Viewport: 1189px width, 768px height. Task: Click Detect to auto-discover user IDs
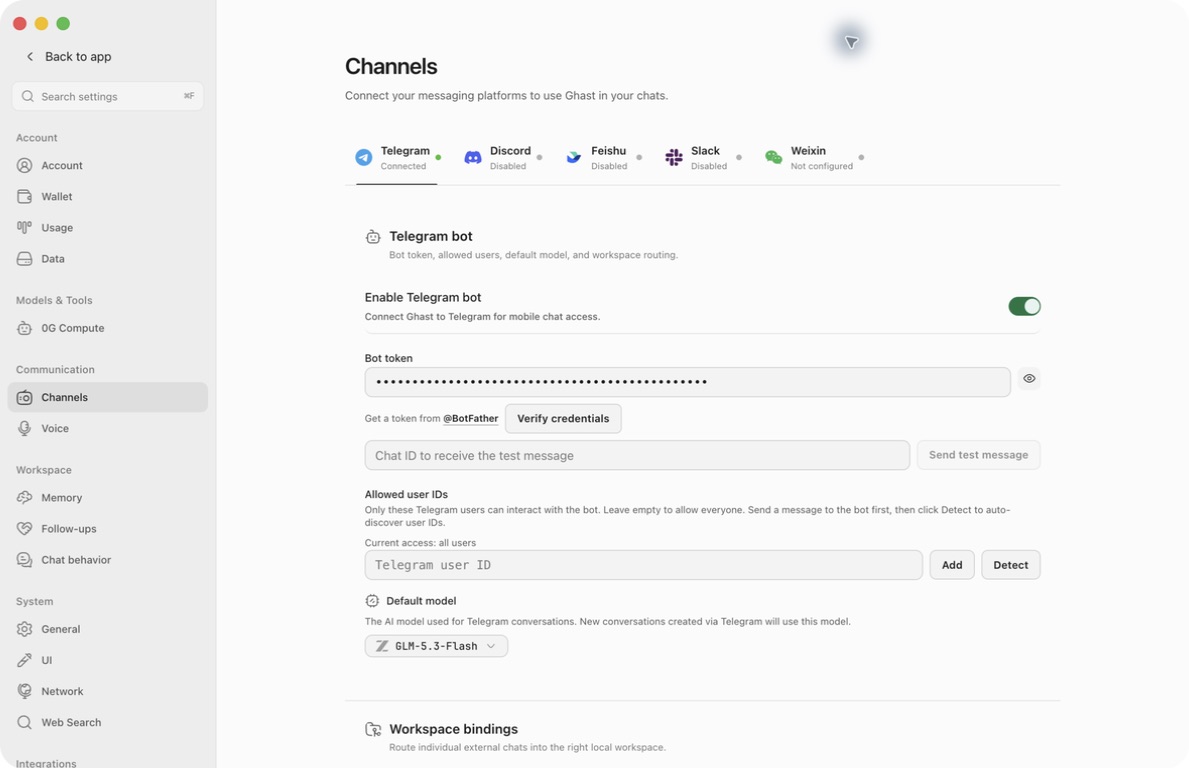(x=1010, y=565)
